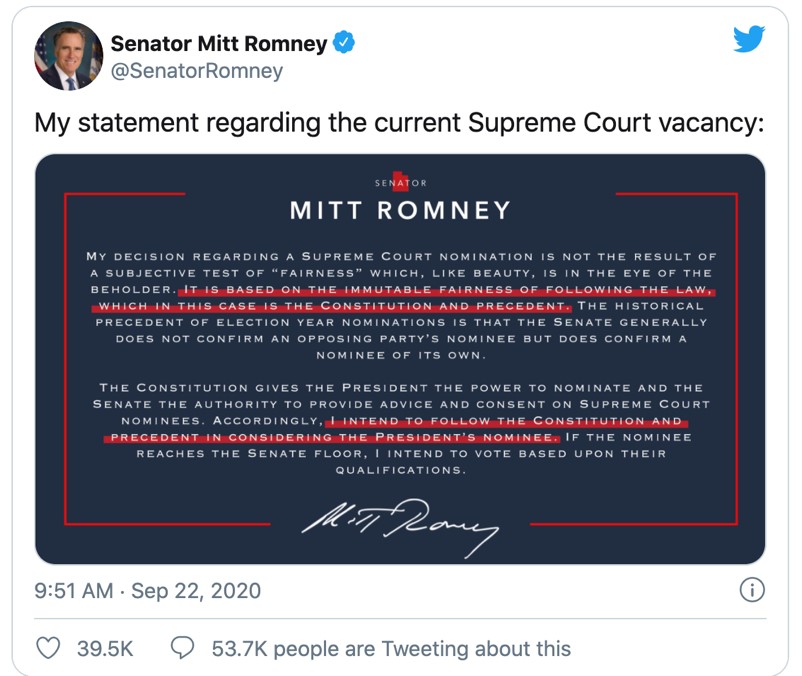This screenshot has height=676, width=802.
Task: Click the reply speech bubble icon
Action: 183,647
